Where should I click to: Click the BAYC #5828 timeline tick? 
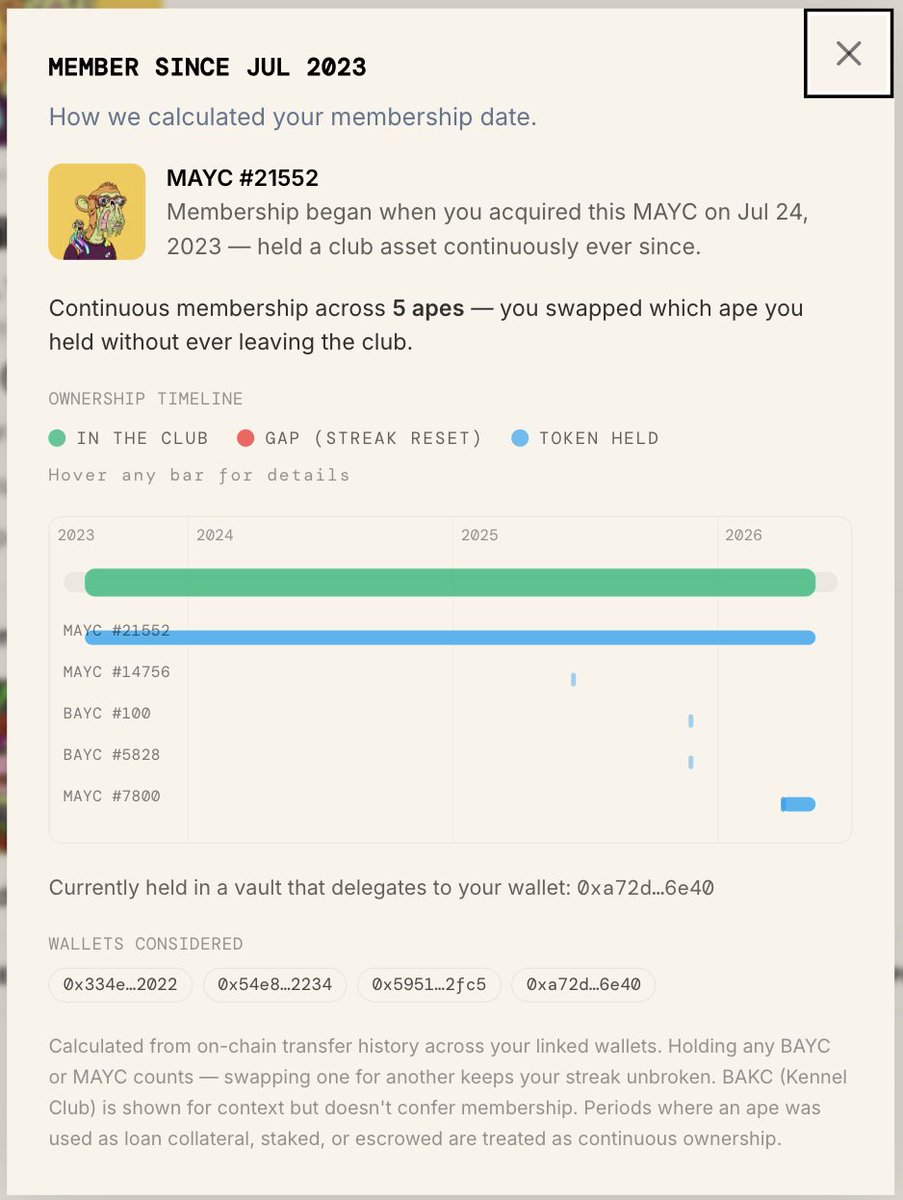coord(691,762)
